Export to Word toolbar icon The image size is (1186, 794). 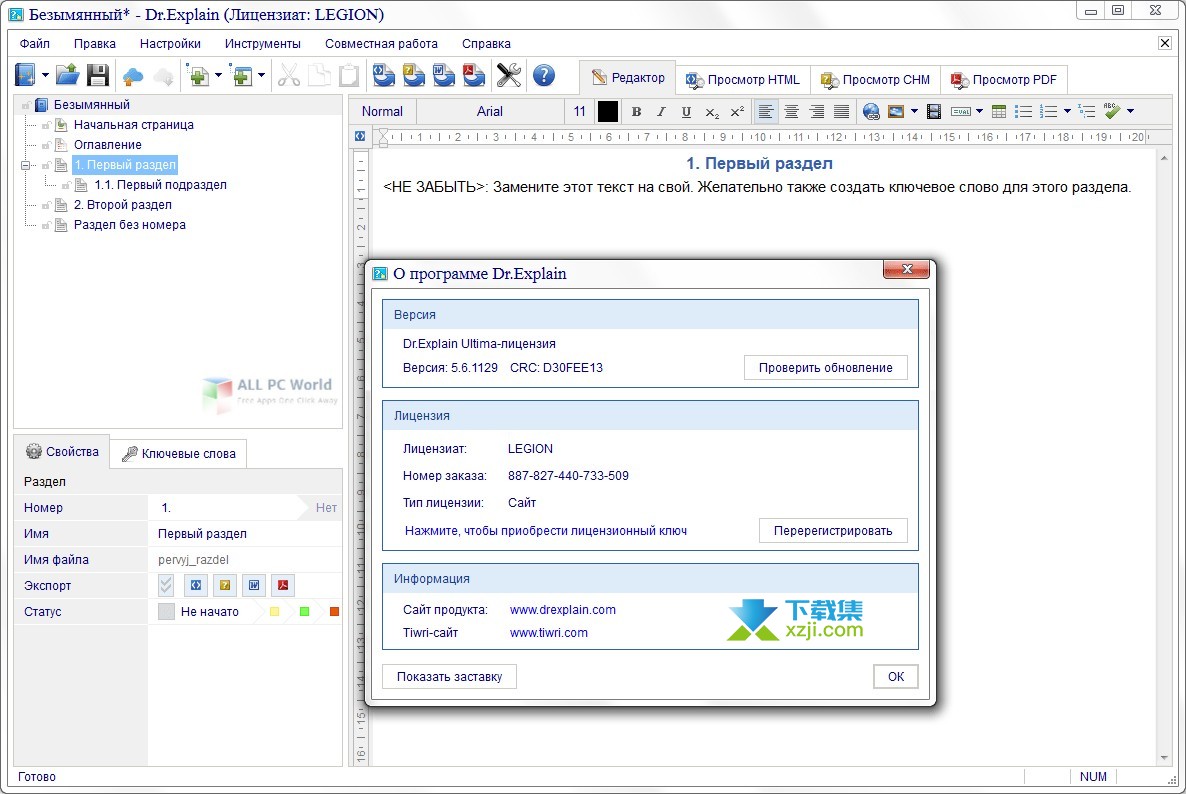(443, 75)
